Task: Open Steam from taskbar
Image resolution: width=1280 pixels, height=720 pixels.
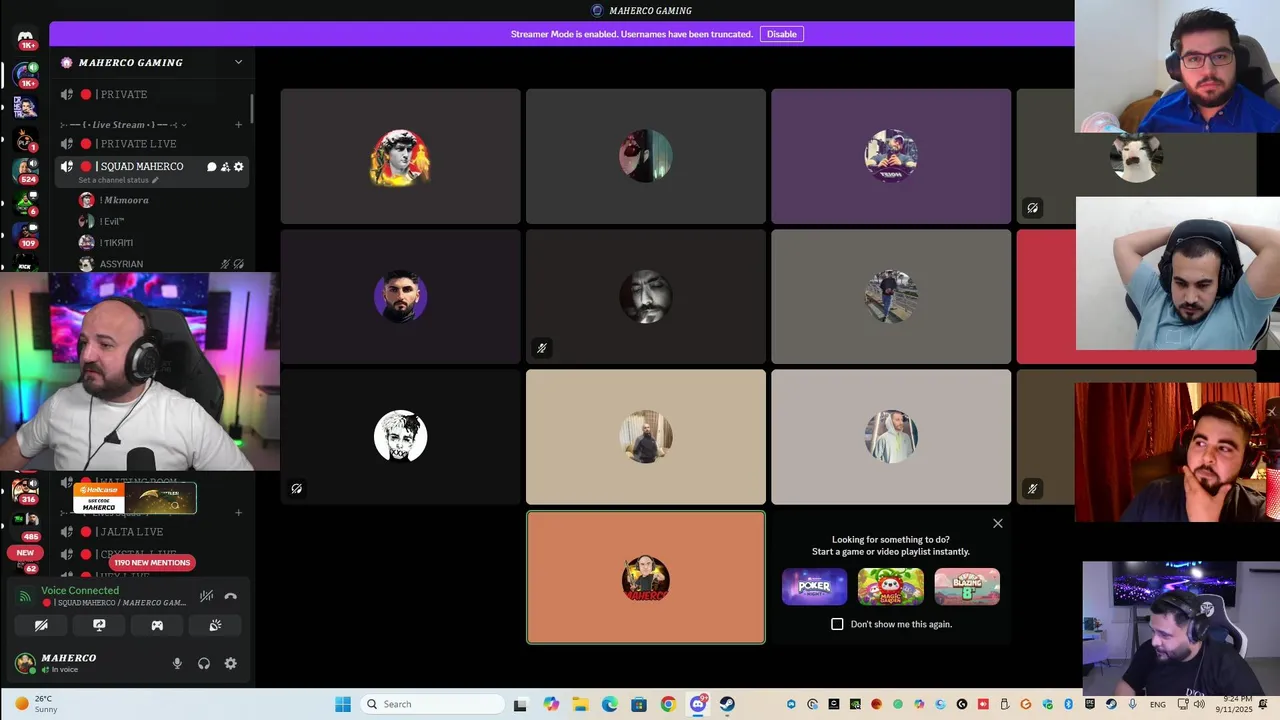Action: coord(727,704)
